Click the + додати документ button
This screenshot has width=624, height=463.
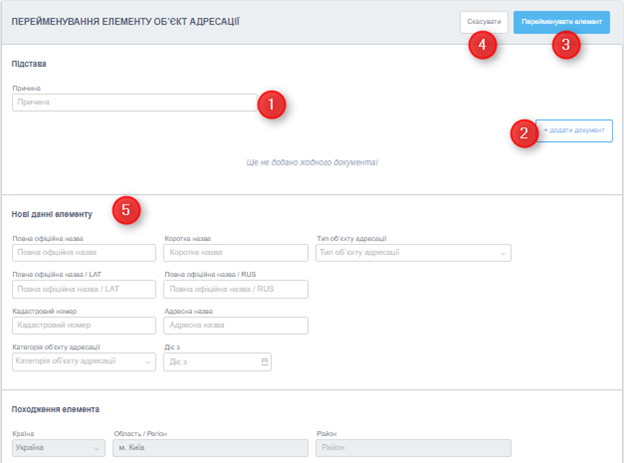[574, 131]
